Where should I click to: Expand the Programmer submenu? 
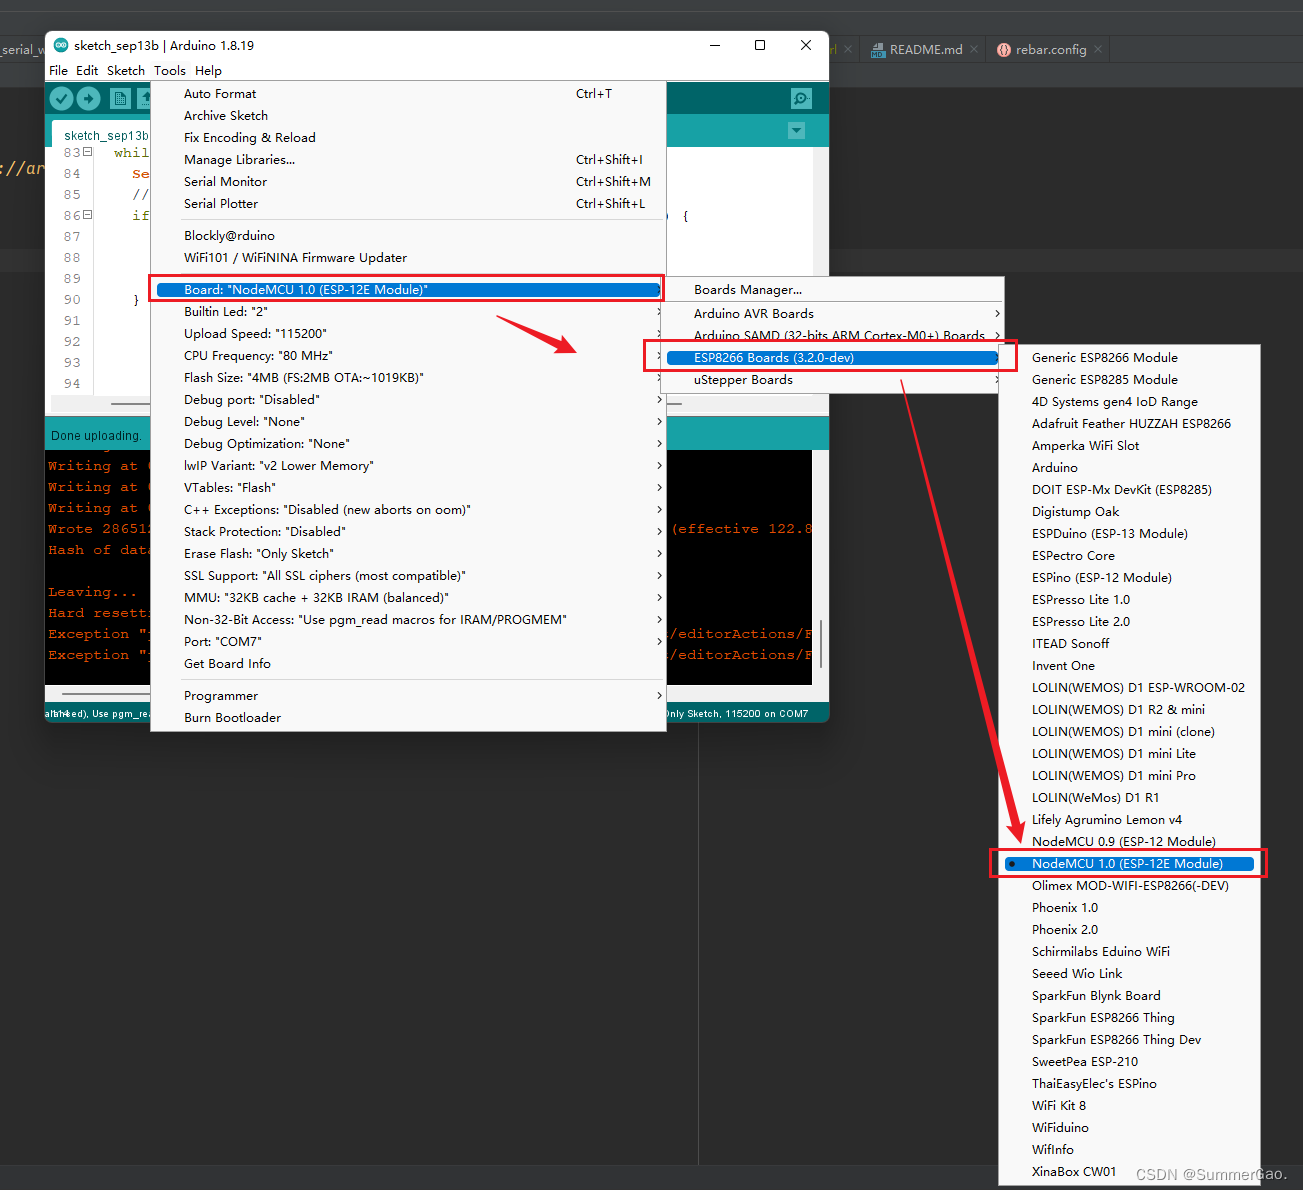tap(408, 696)
